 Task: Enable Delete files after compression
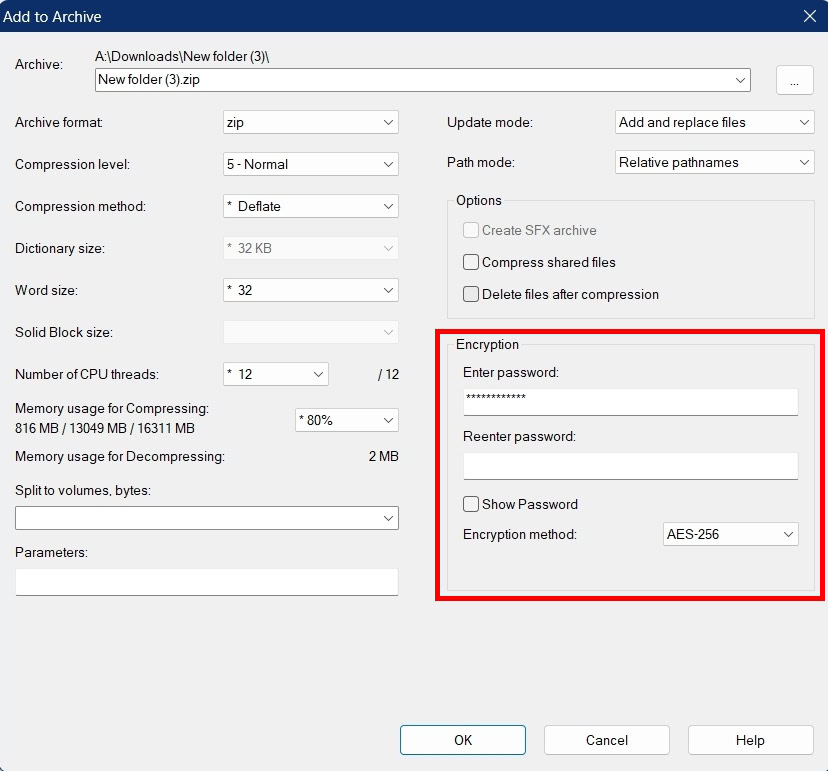[x=470, y=294]
